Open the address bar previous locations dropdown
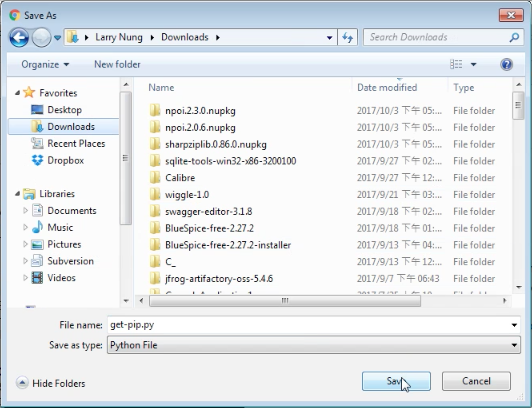The width and height of the screenshot is (532, 408). (329, 37)
